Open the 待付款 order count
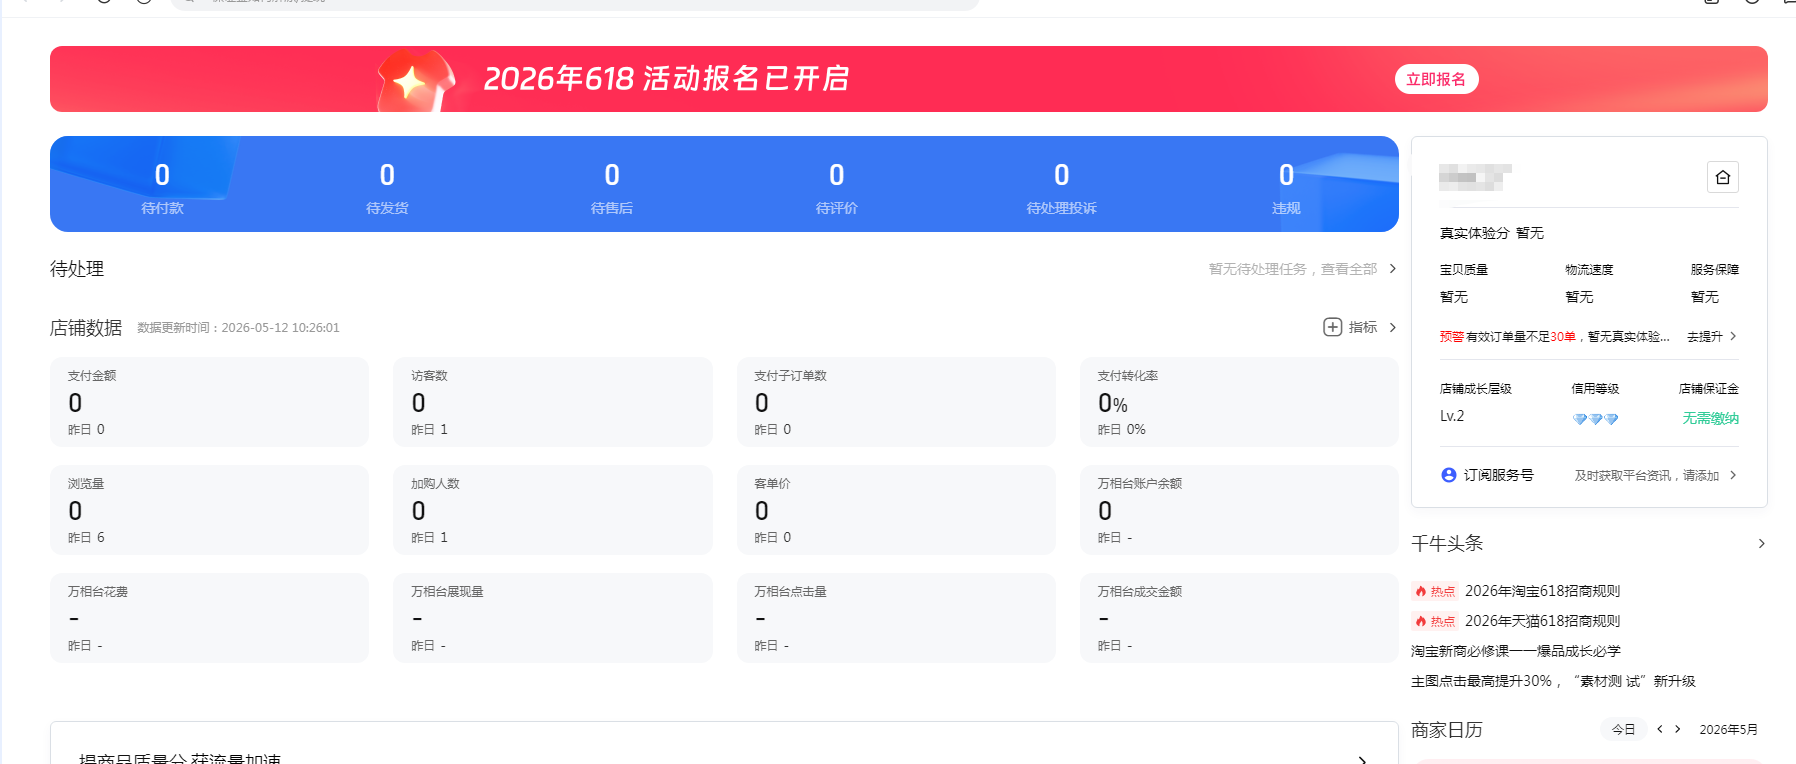This screenshot has height=764, width=1796. click(x=162, y=188)
